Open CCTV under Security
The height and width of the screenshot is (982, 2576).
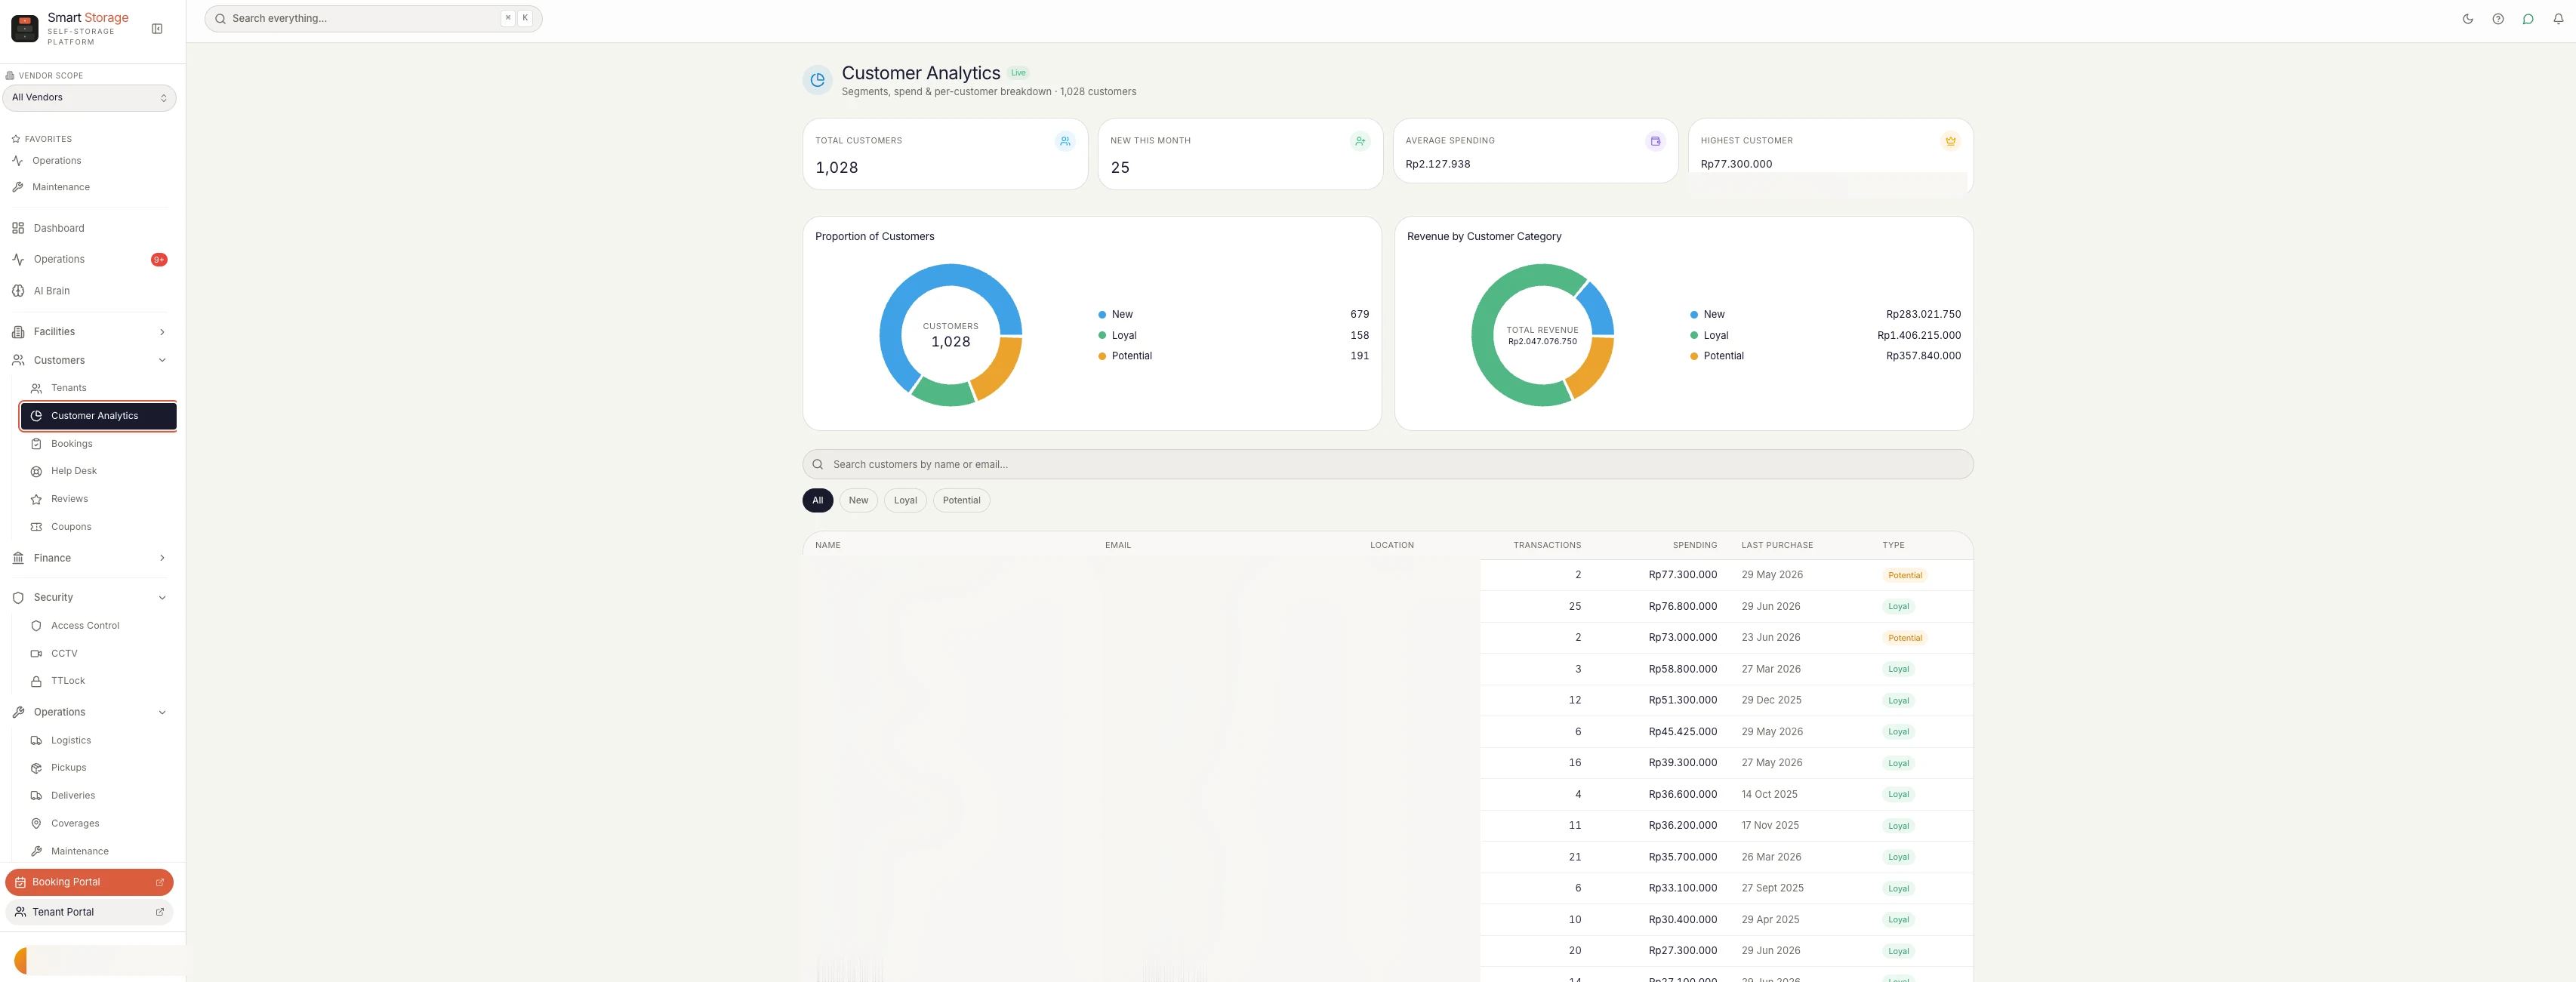point(98,654)
